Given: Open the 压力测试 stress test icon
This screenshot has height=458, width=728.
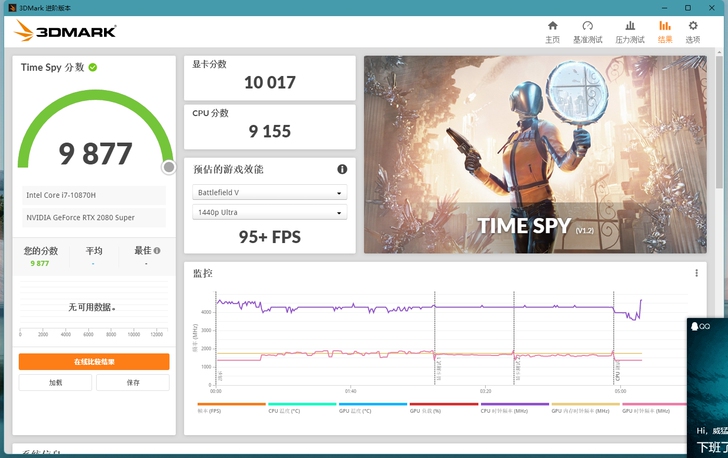Looking at the screenshot, I should click(x=630, y=26).
